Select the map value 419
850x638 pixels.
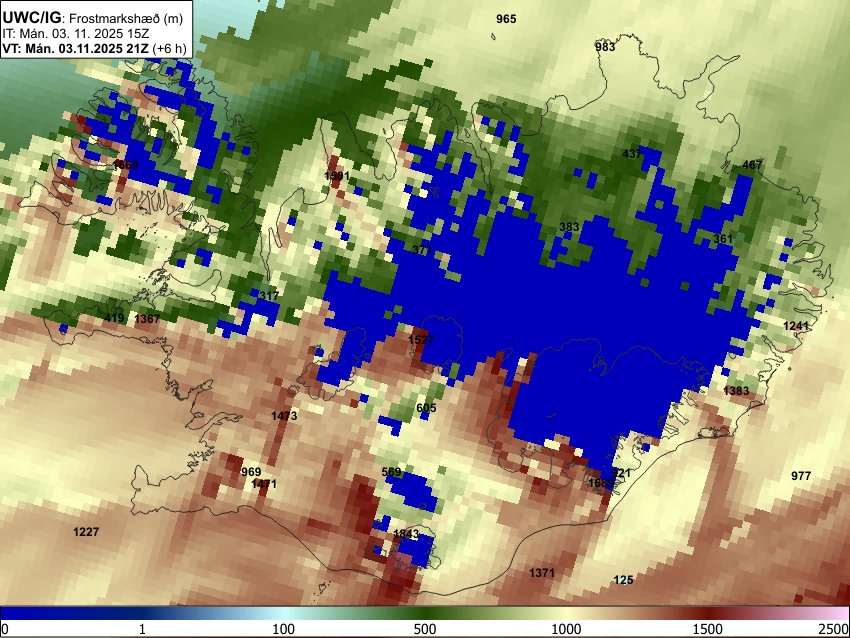coord(114,318)
